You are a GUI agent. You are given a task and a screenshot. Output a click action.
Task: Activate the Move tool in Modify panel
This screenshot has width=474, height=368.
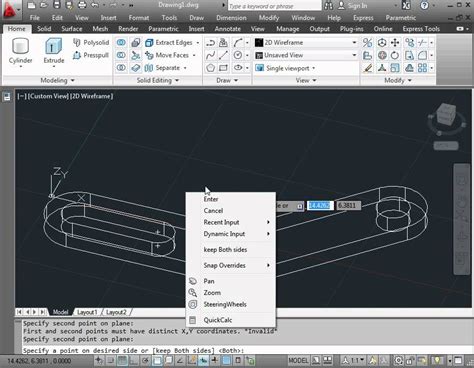[395, 42]
